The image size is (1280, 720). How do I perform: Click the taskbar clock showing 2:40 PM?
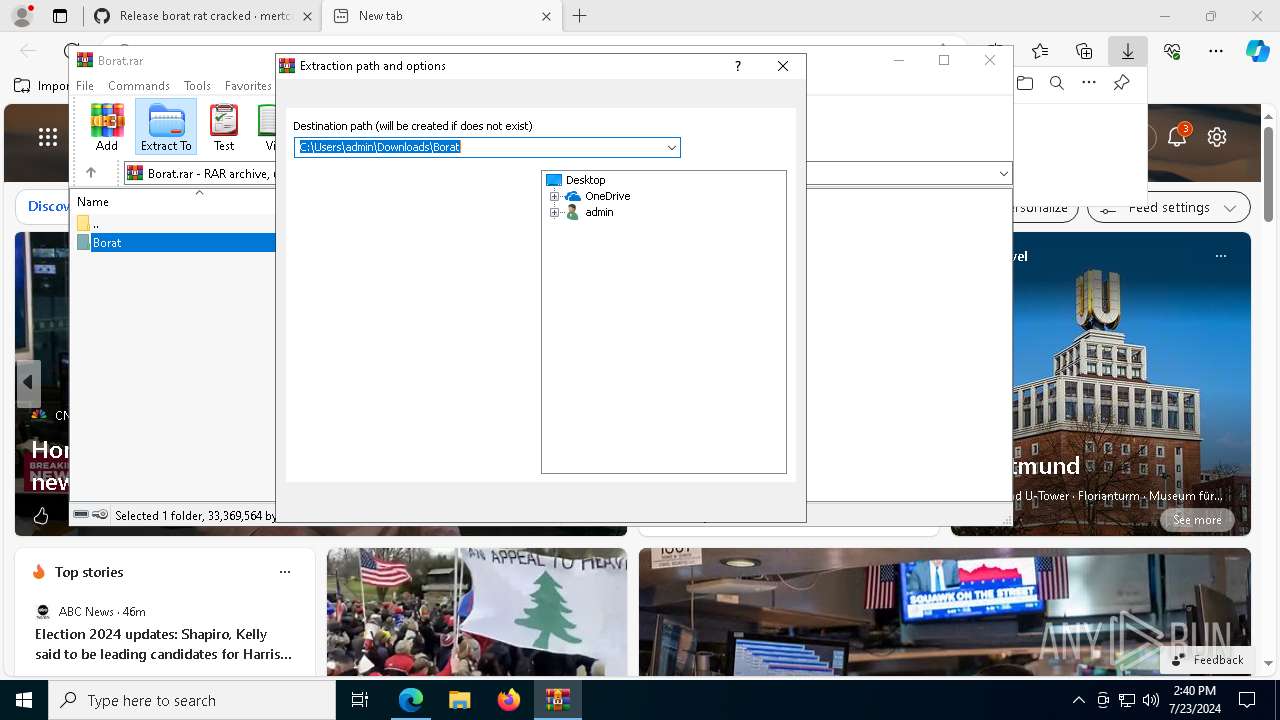click(x=1194, y=700)
